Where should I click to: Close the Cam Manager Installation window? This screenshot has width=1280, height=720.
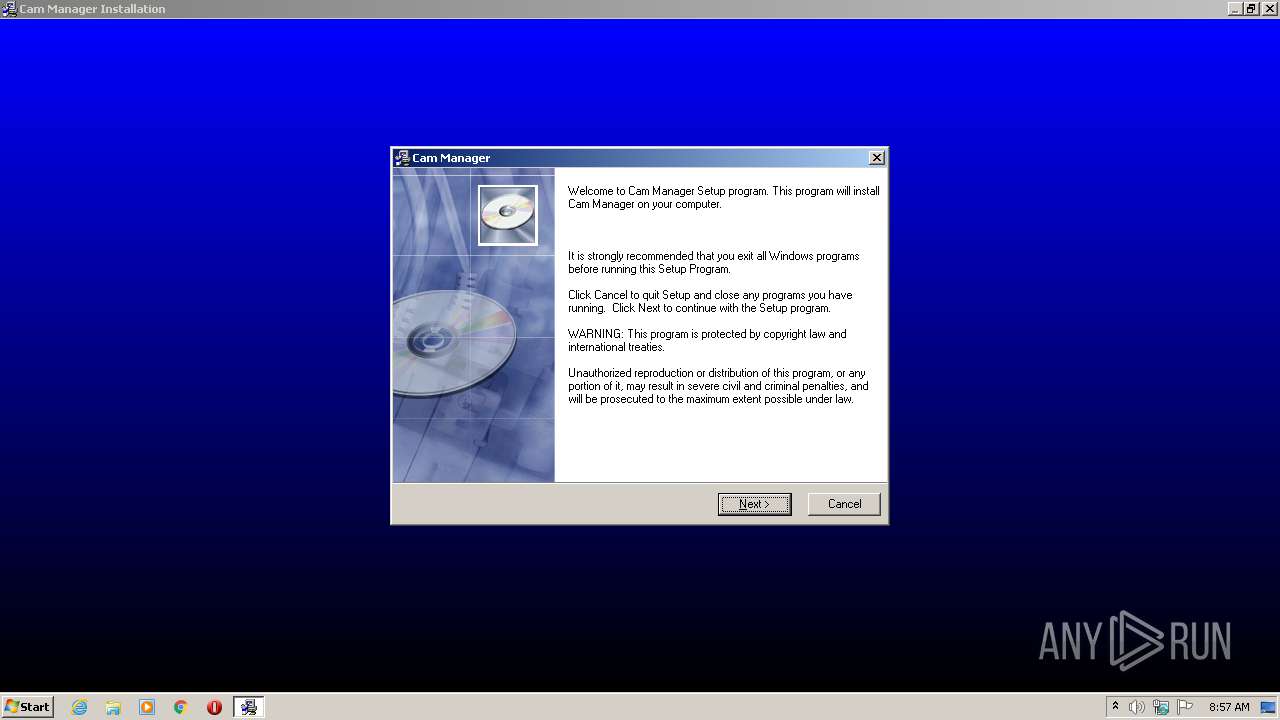(1268, 9)
